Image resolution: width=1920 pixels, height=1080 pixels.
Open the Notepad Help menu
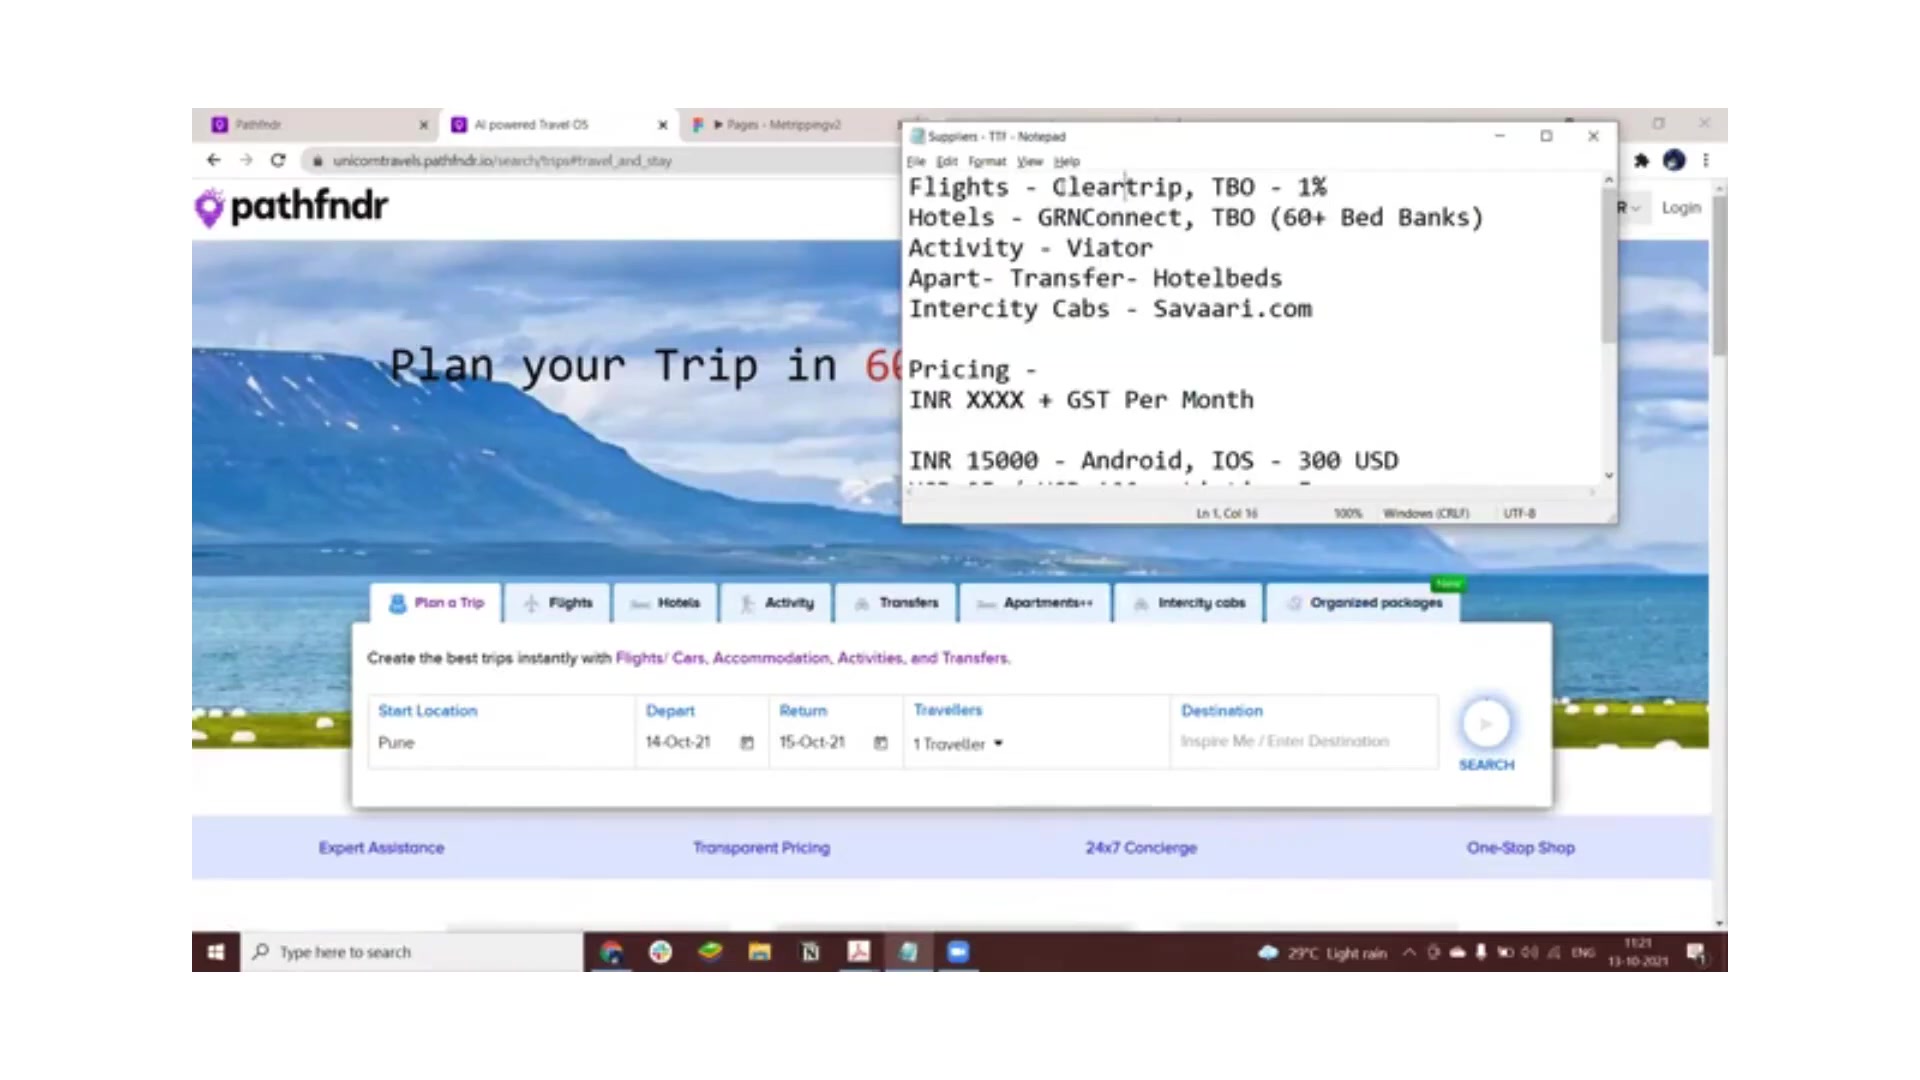point(1067,161)
